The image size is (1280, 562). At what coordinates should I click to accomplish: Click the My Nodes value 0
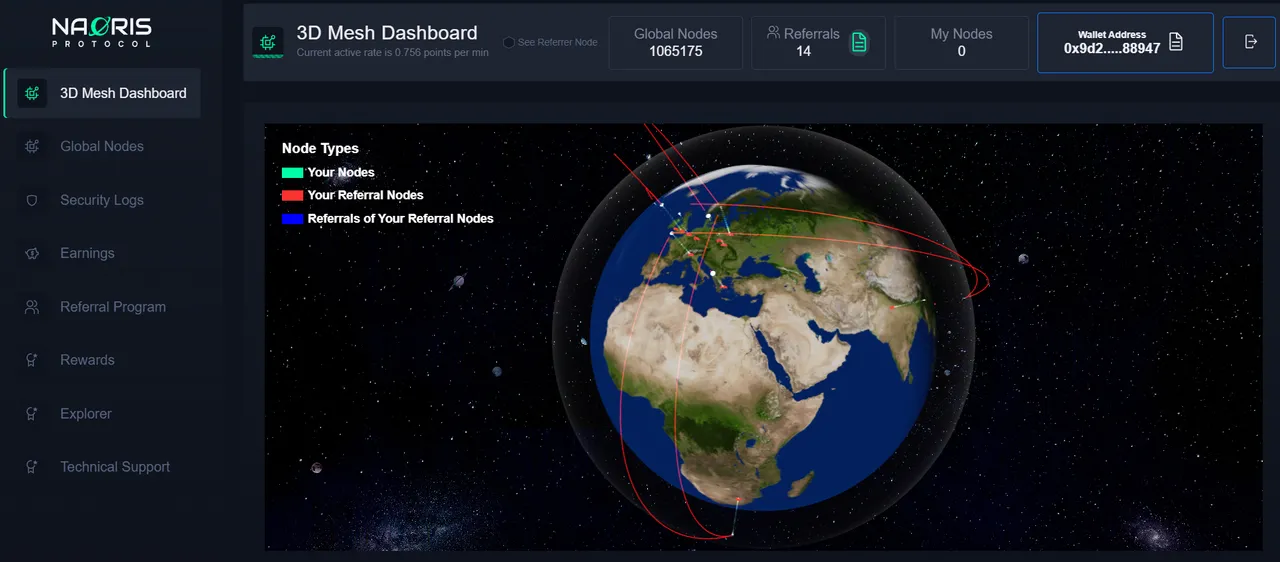coord(962,51)
